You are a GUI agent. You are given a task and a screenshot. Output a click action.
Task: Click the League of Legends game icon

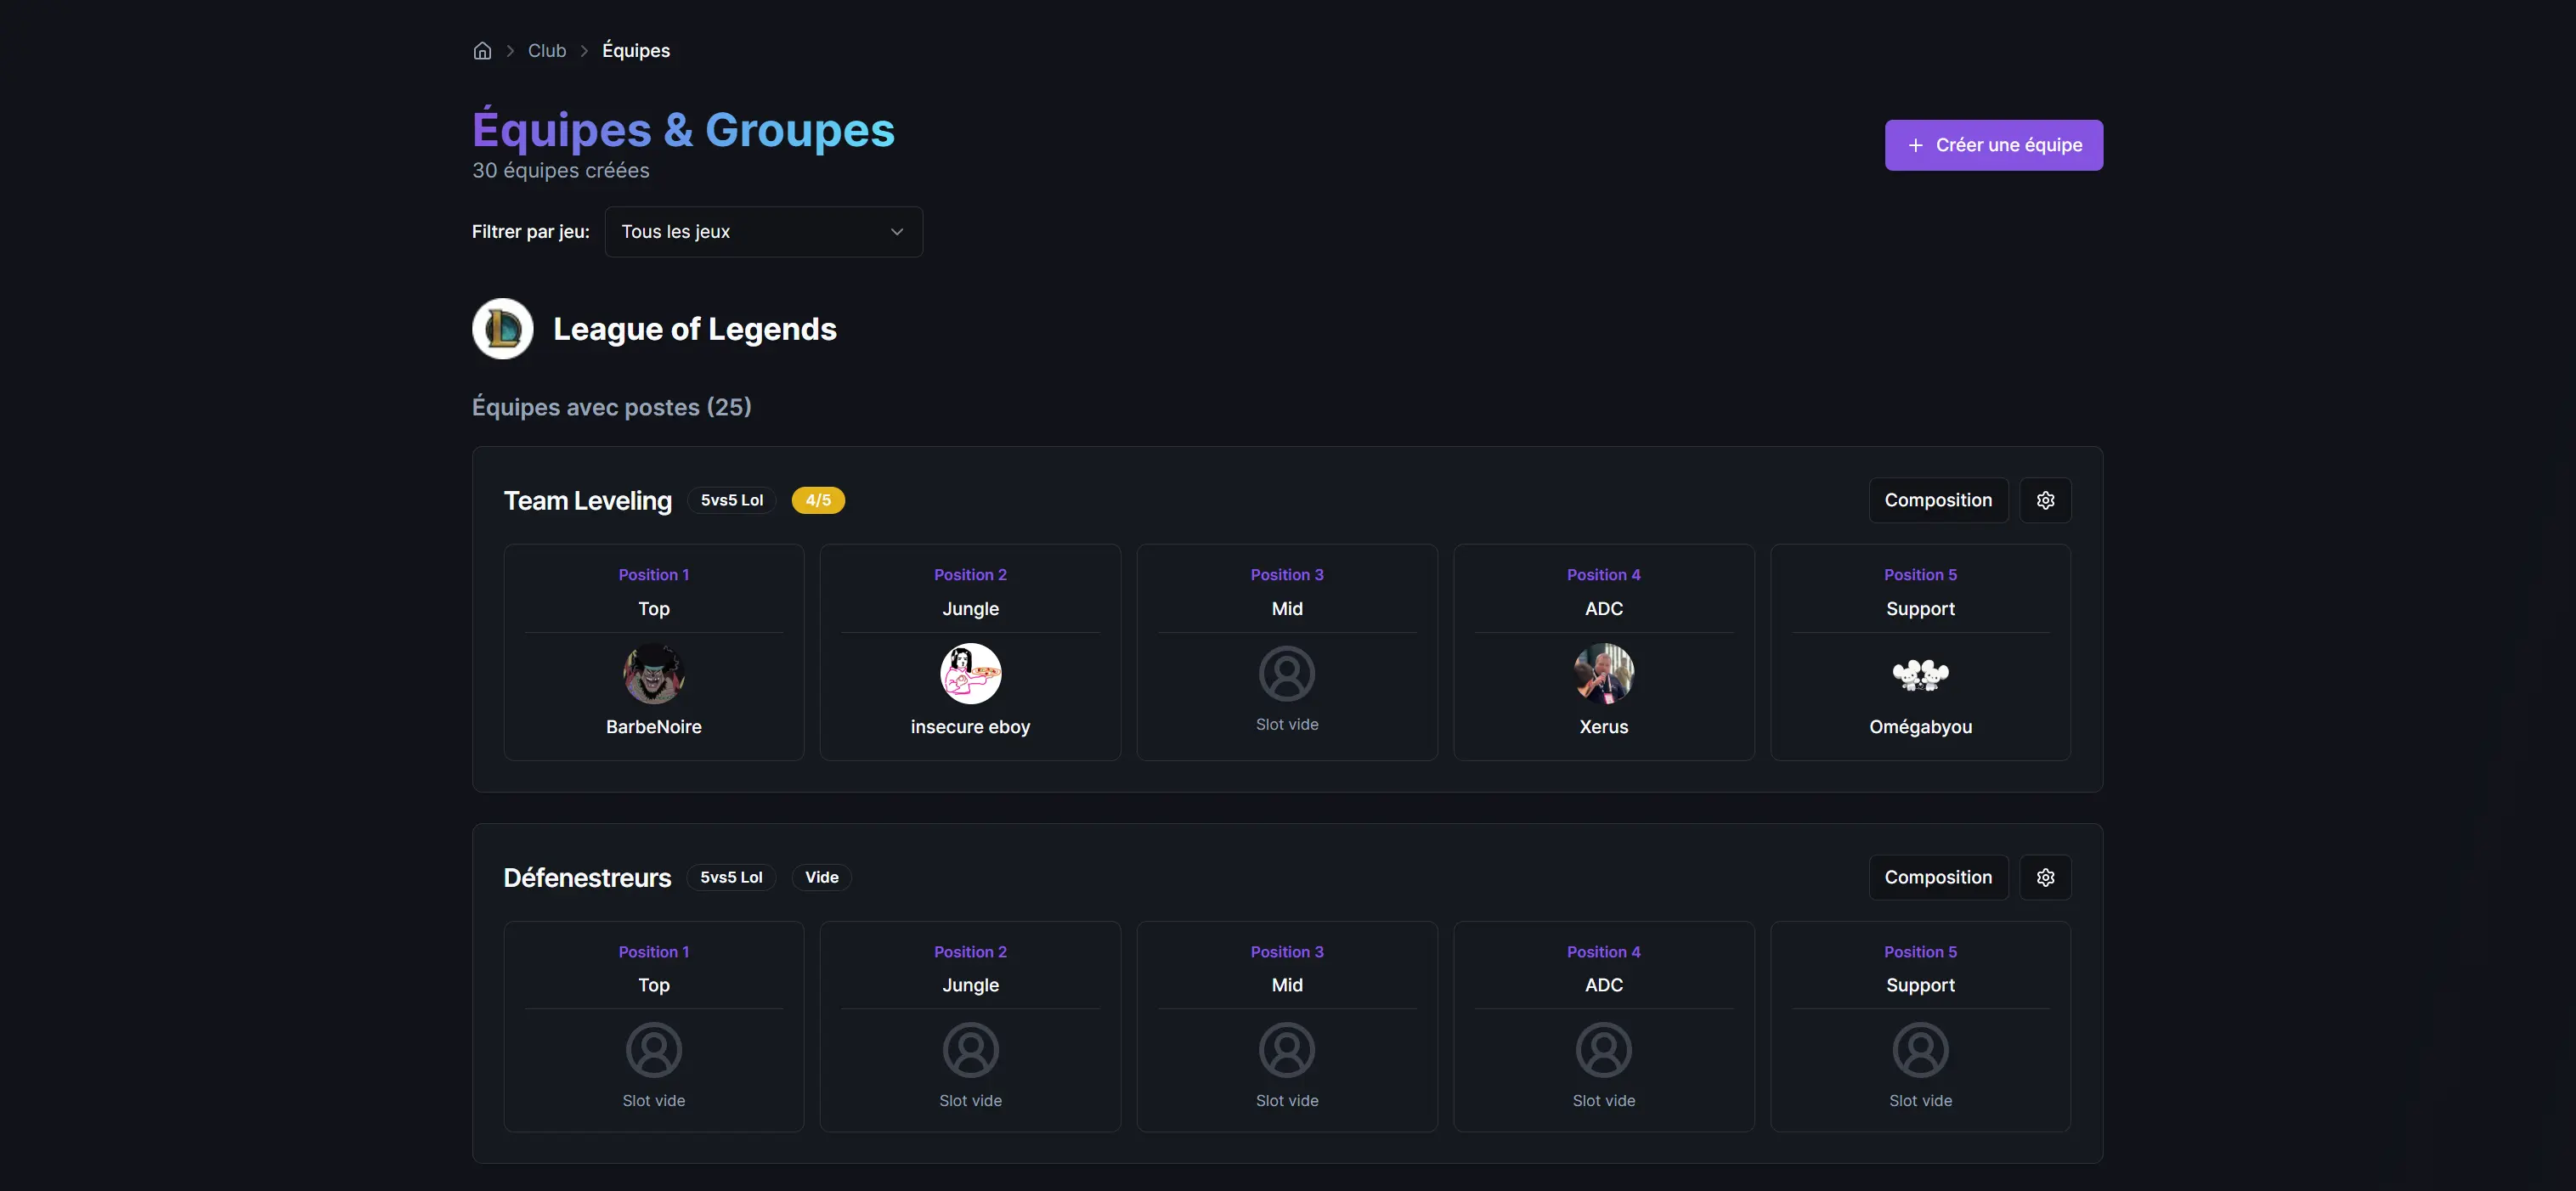coord(502,328)
